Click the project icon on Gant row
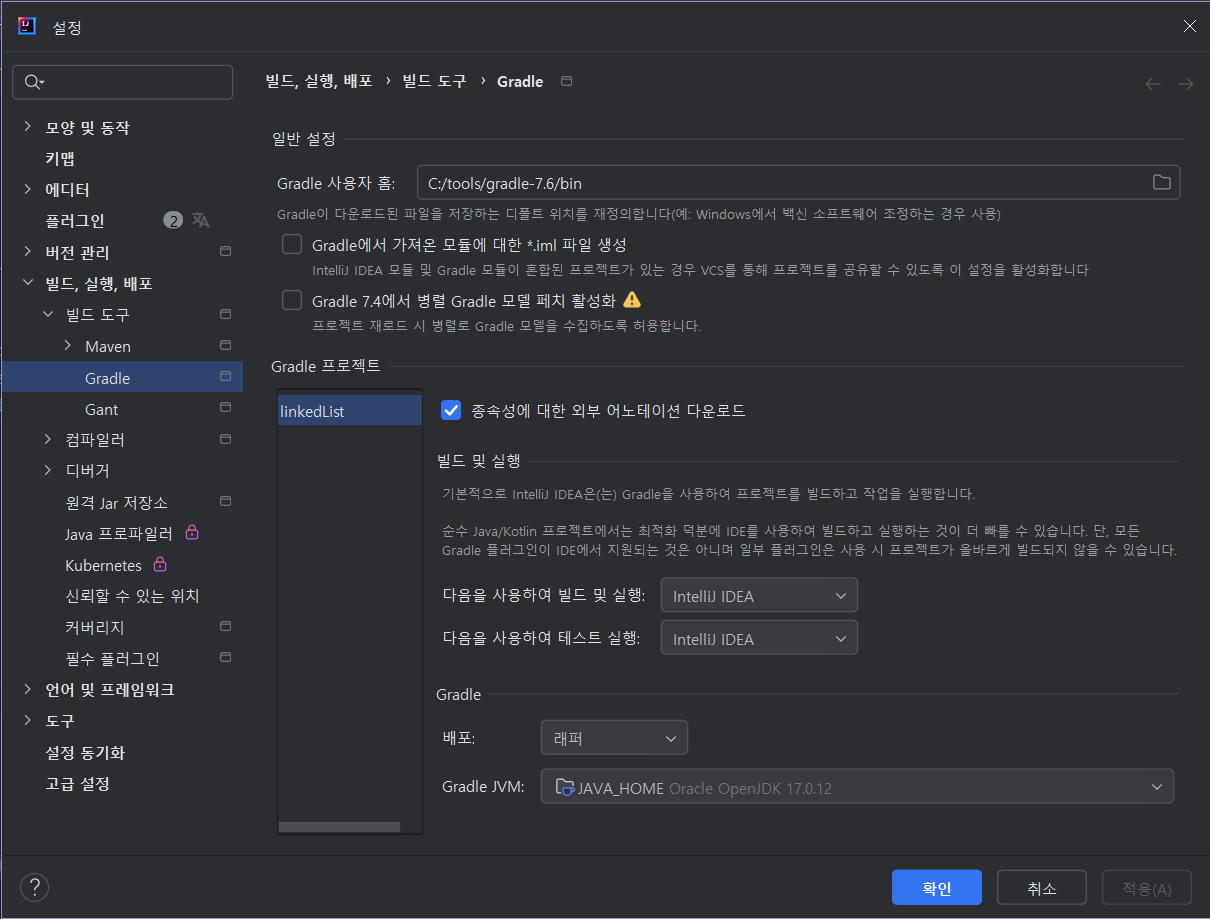This screenshot has width=1210, height=919. (x=225, y=408)
